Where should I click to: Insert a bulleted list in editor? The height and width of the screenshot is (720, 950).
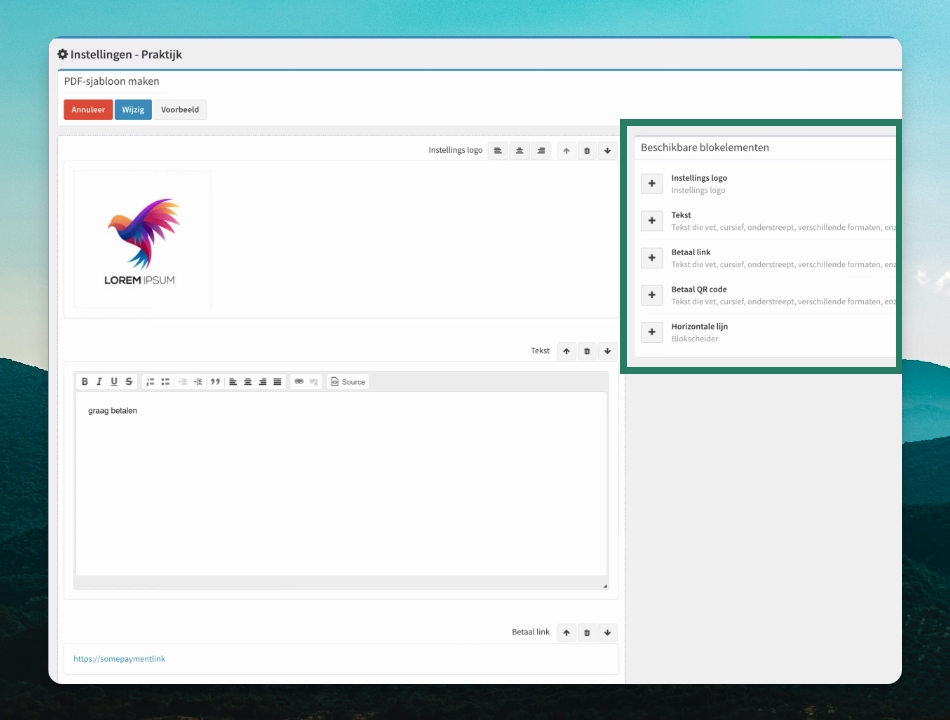165,381
